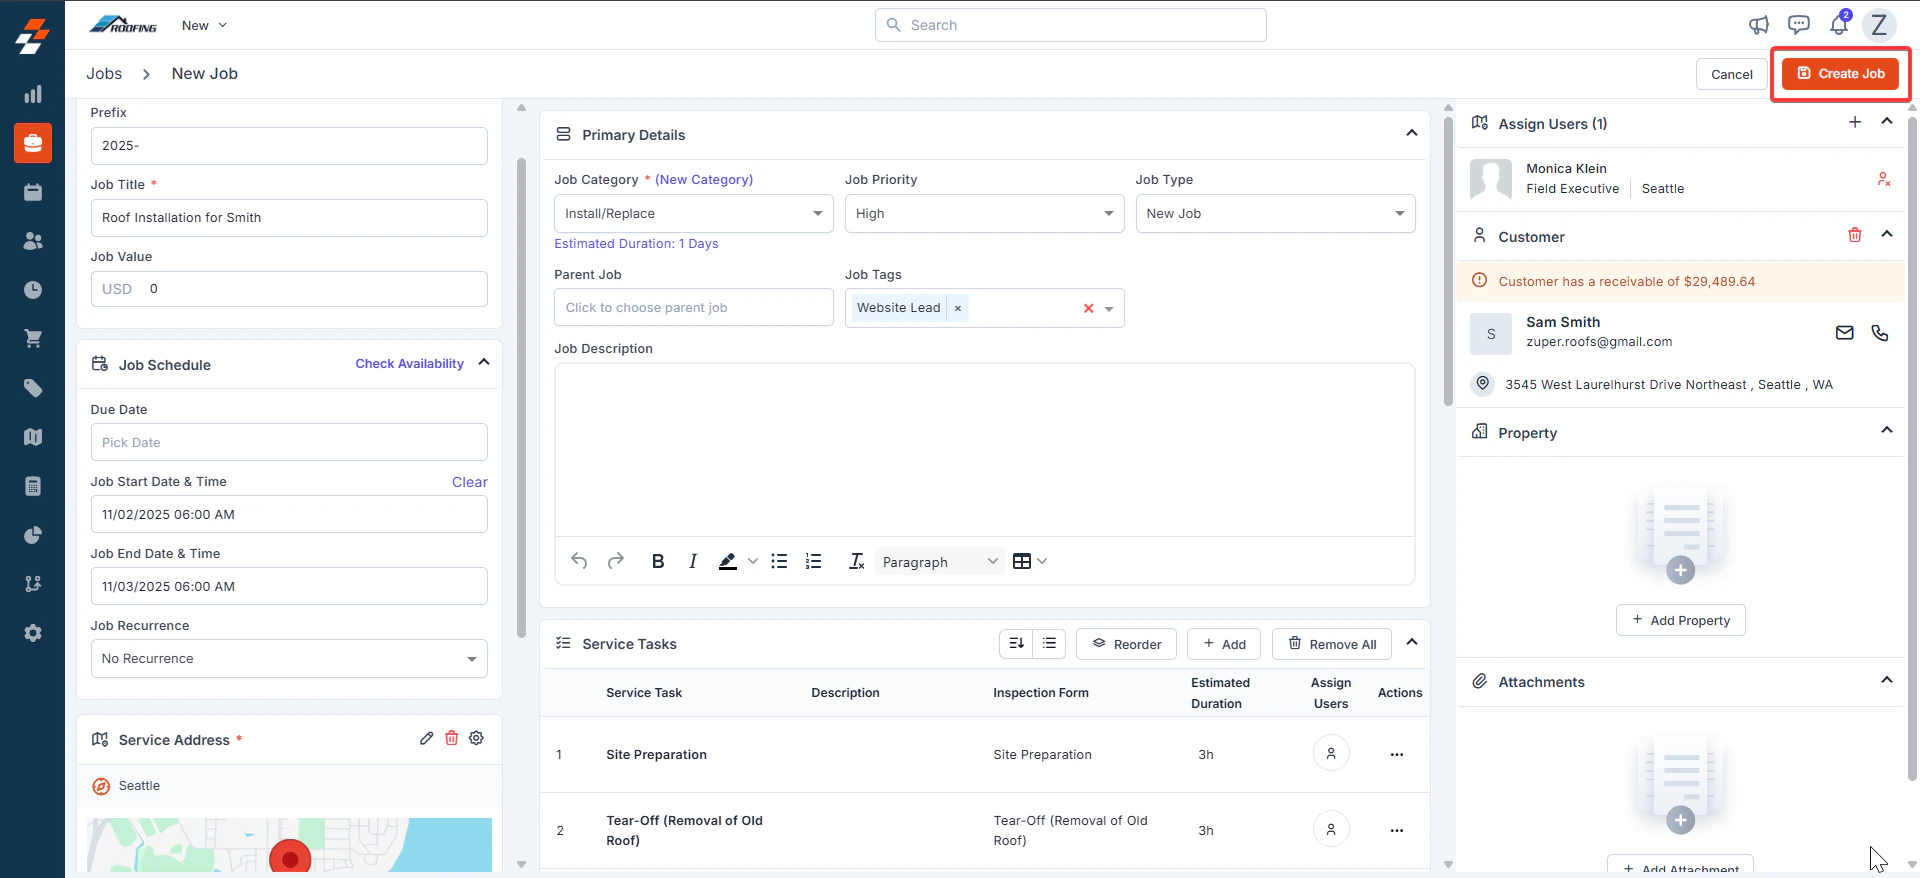This screenshot has width=1920, height=878.
Task: Collapse the Service Tasks section
Action: click(x=1412, y=642)
